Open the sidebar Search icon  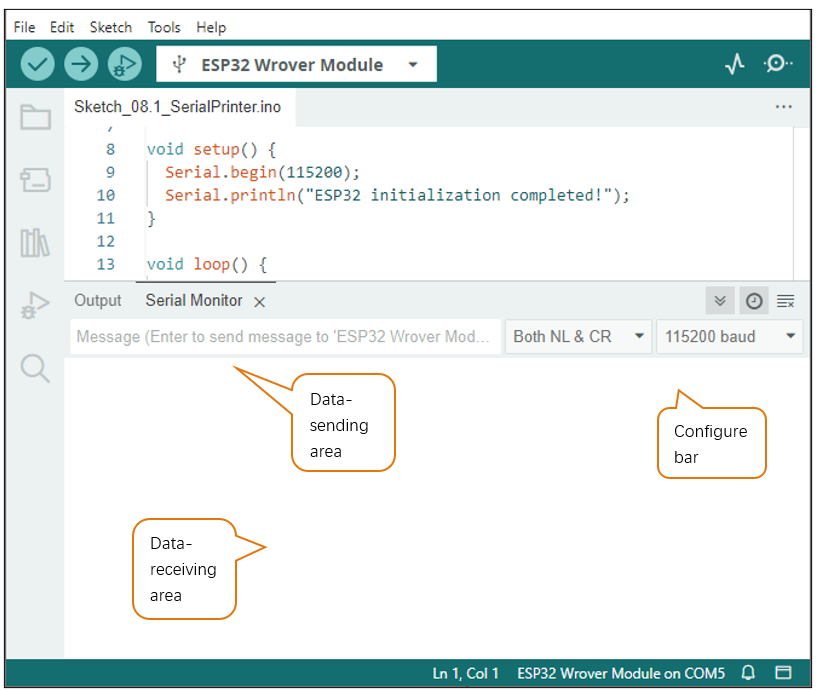tap(35, 369)
